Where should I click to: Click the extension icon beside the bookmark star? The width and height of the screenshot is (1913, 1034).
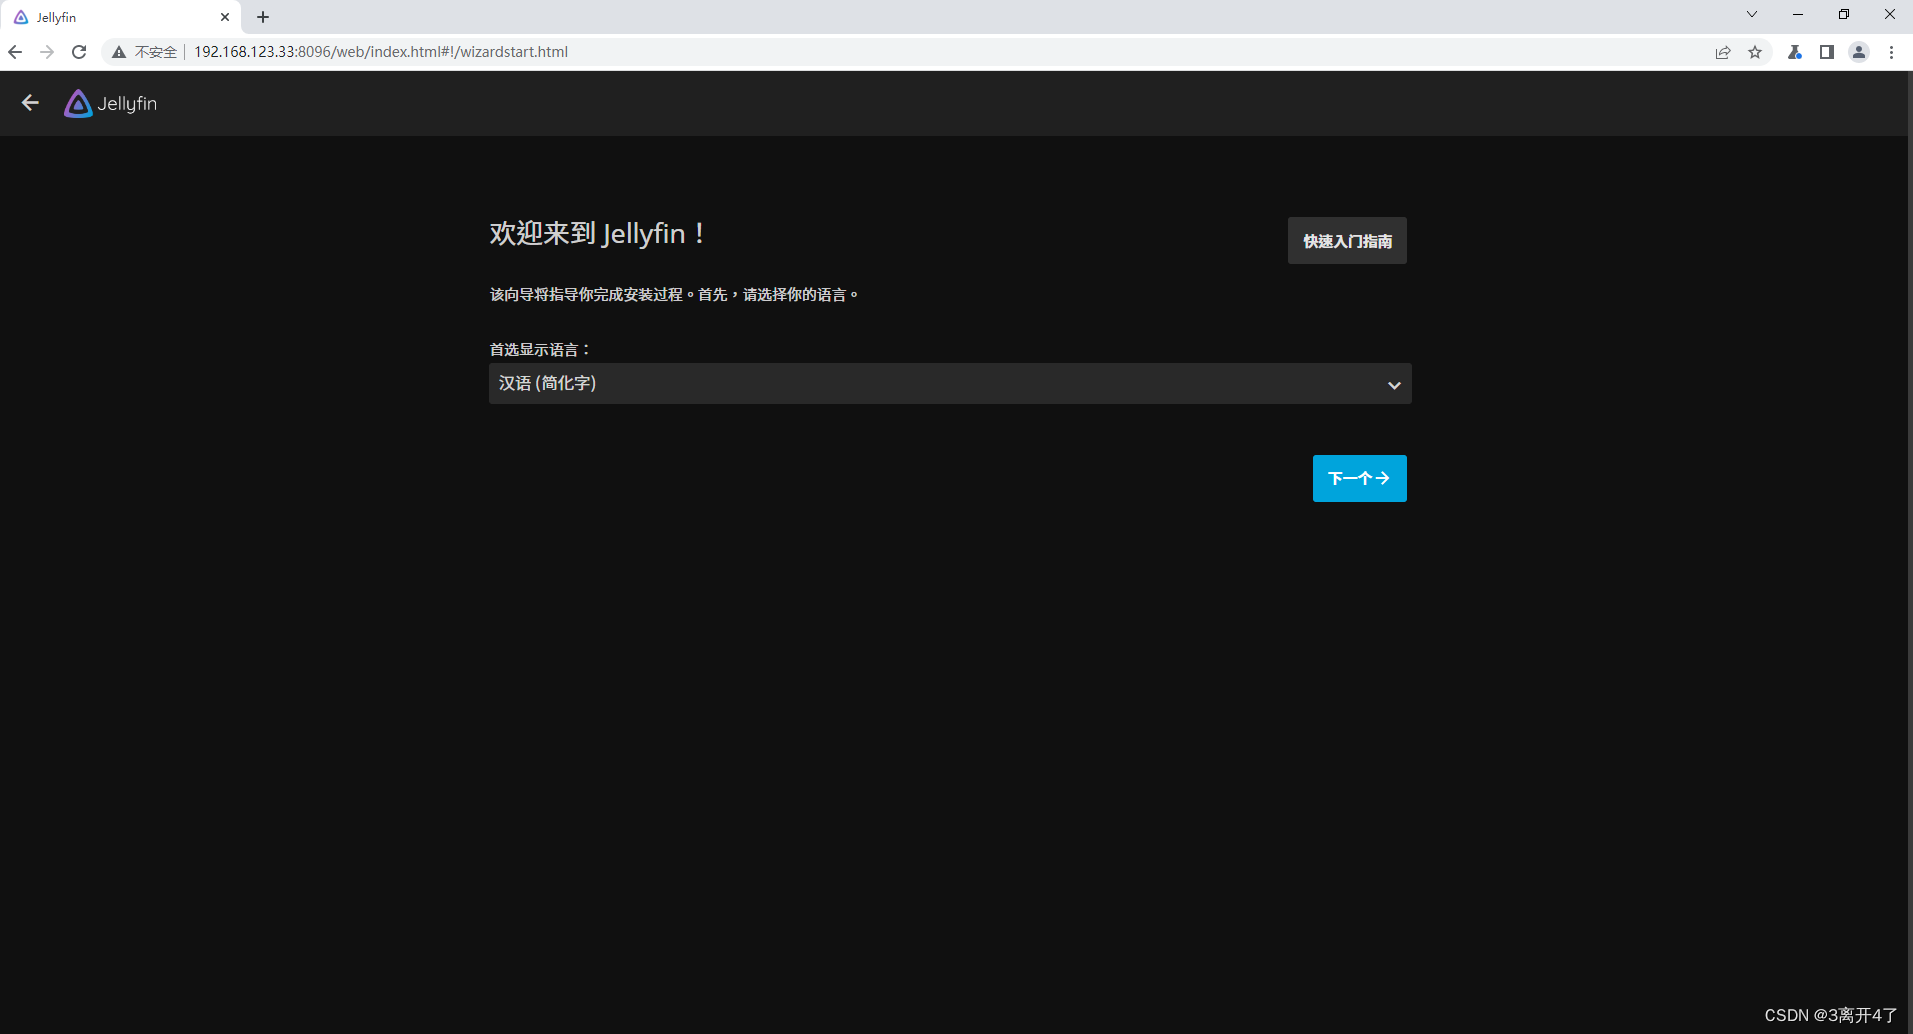[1794, 52]
